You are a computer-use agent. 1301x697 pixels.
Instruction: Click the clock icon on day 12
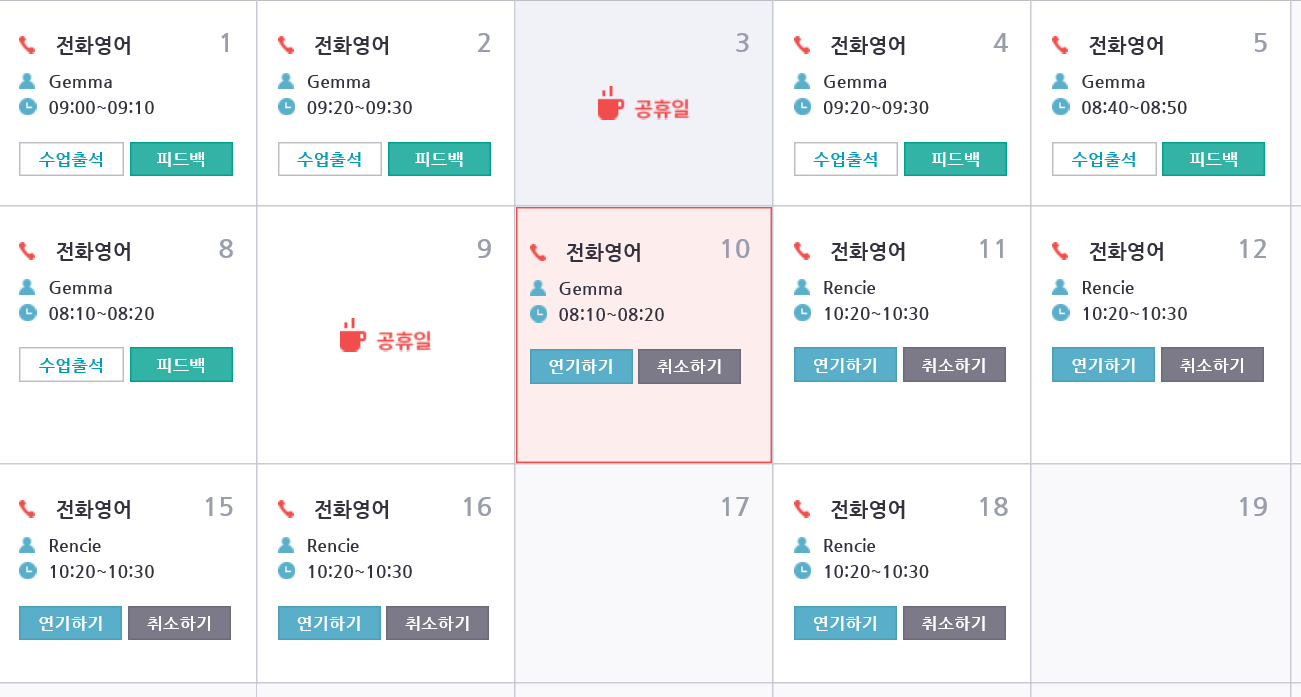coord(1060,313)
